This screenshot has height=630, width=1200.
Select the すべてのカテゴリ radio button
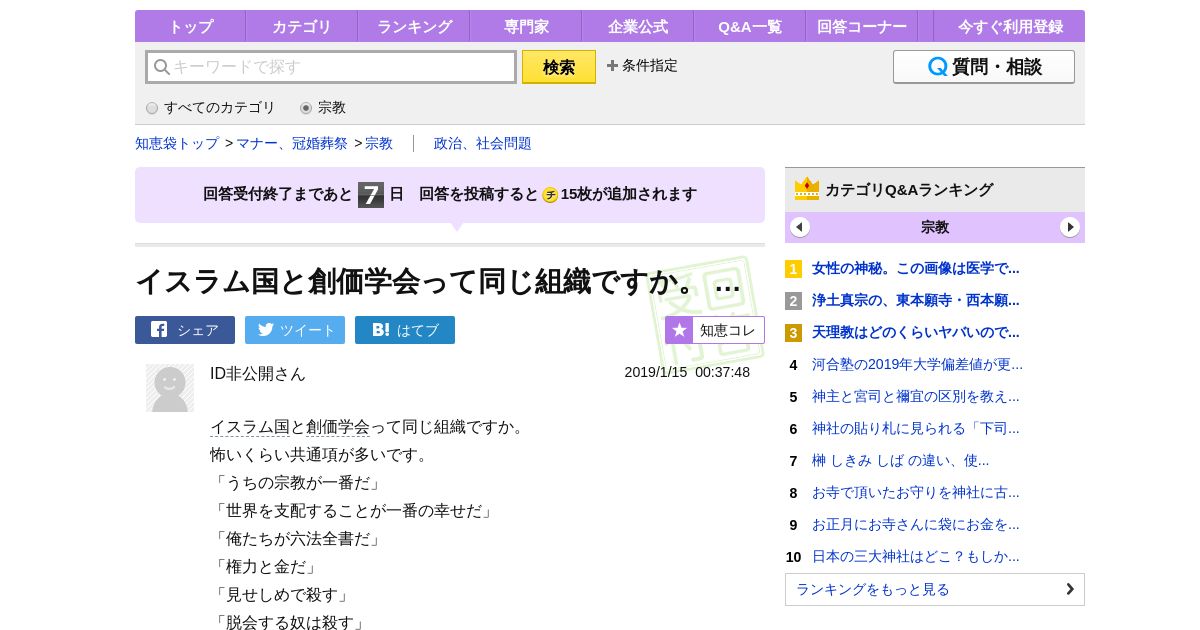tap(152, 108)
